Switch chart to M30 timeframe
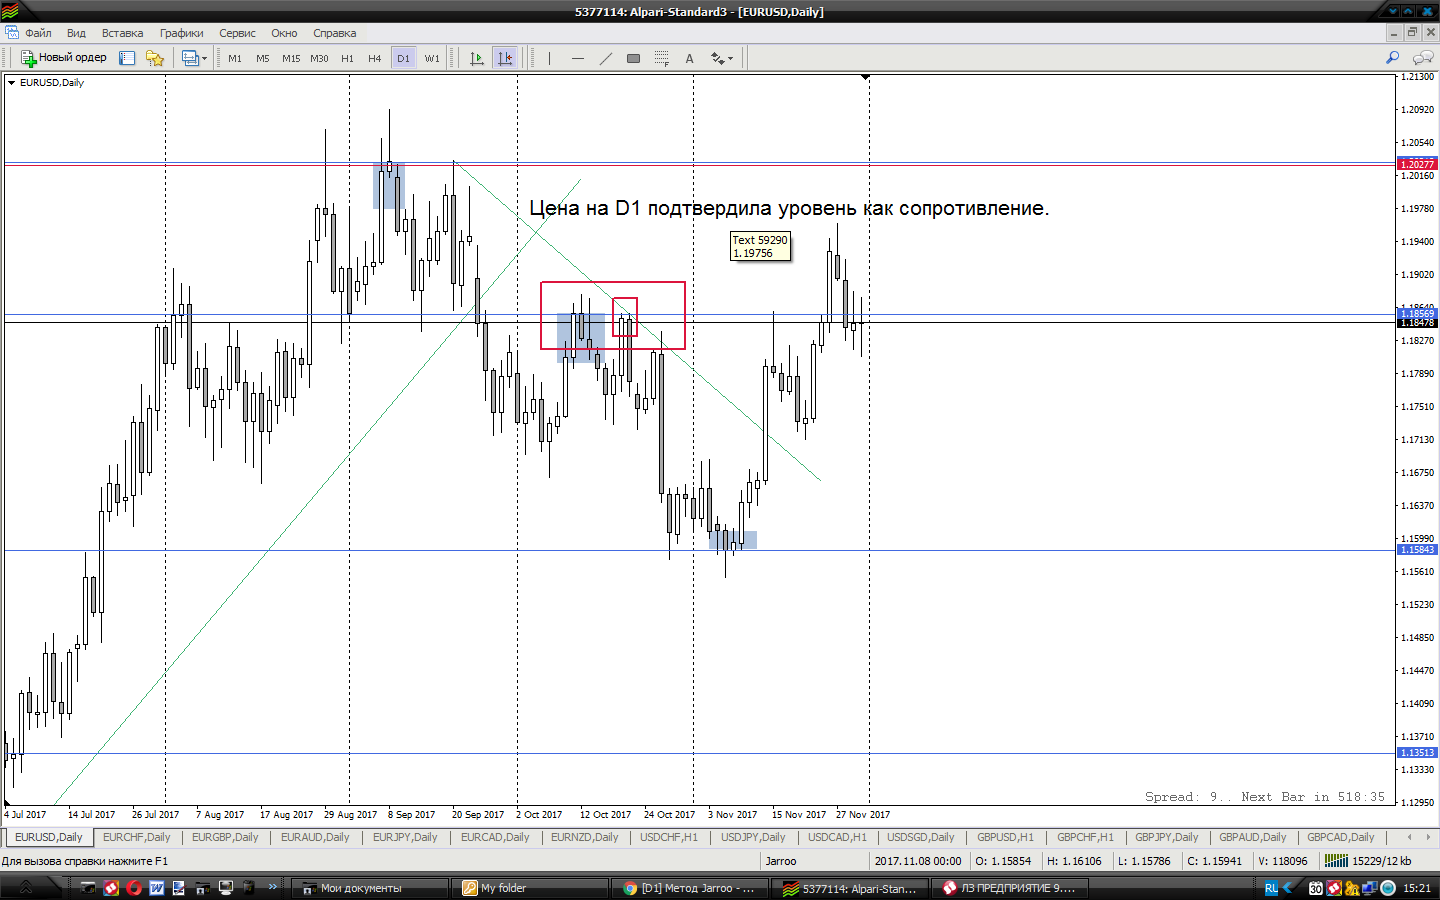The height and width of the screenshot is (900, 1440). pos(319,58)
